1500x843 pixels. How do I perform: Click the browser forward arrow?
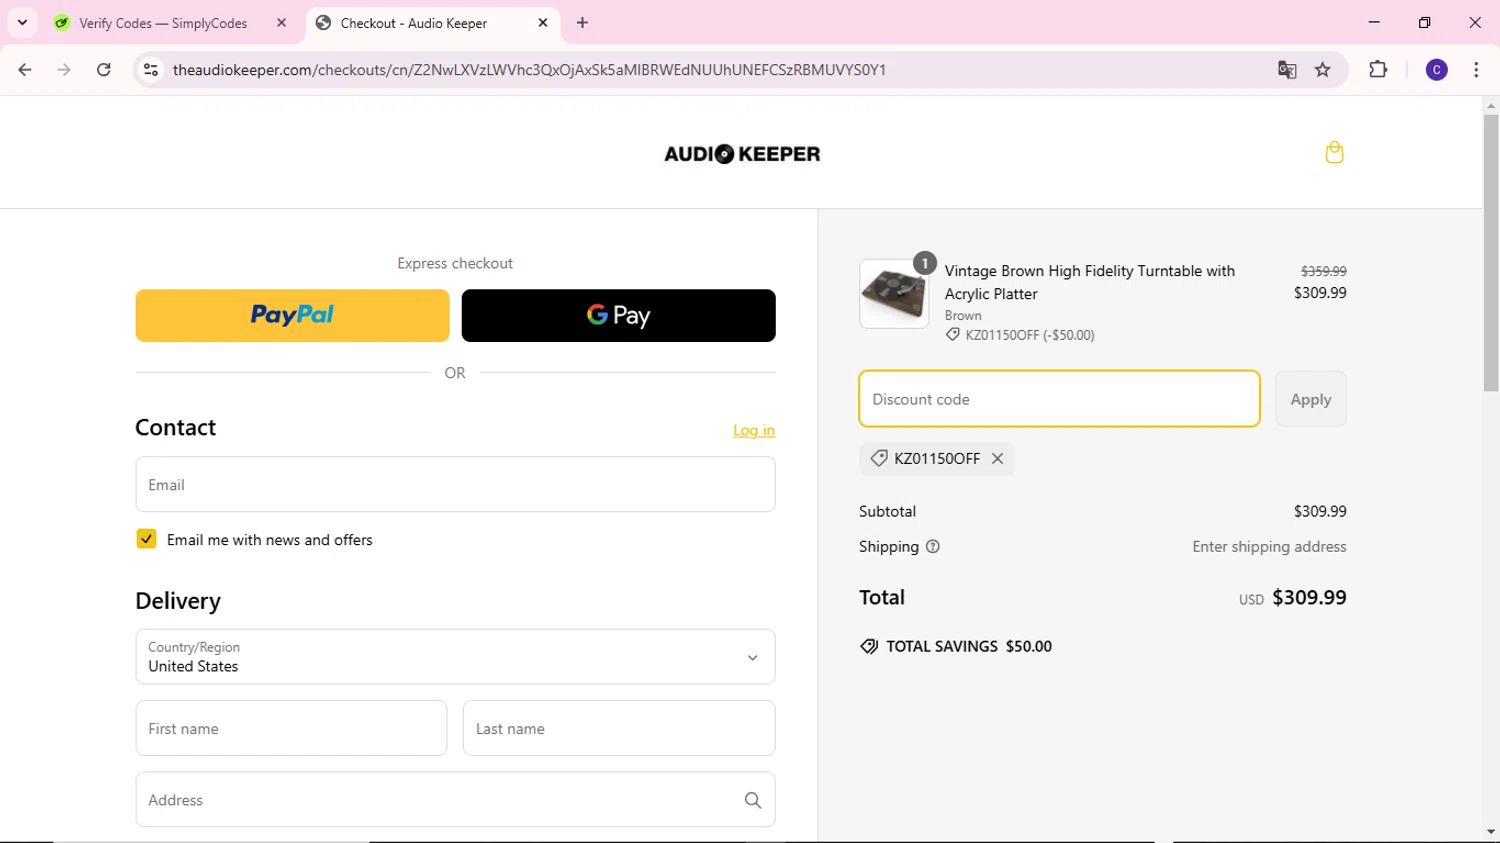[x=64, y=70]
